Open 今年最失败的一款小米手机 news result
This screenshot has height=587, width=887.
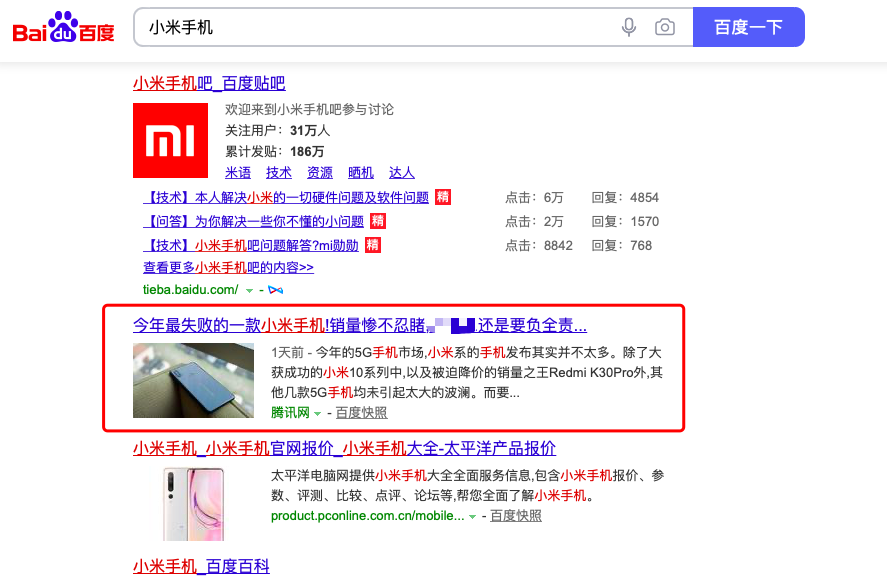pos(360,325)
